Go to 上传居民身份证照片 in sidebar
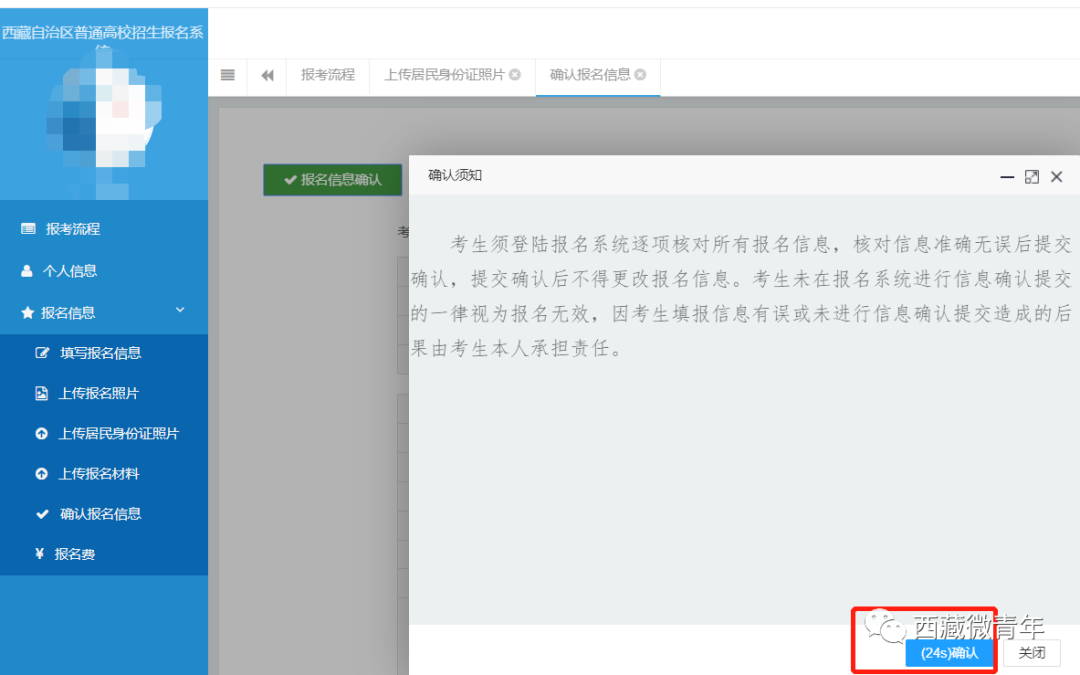 pos(118,434)
